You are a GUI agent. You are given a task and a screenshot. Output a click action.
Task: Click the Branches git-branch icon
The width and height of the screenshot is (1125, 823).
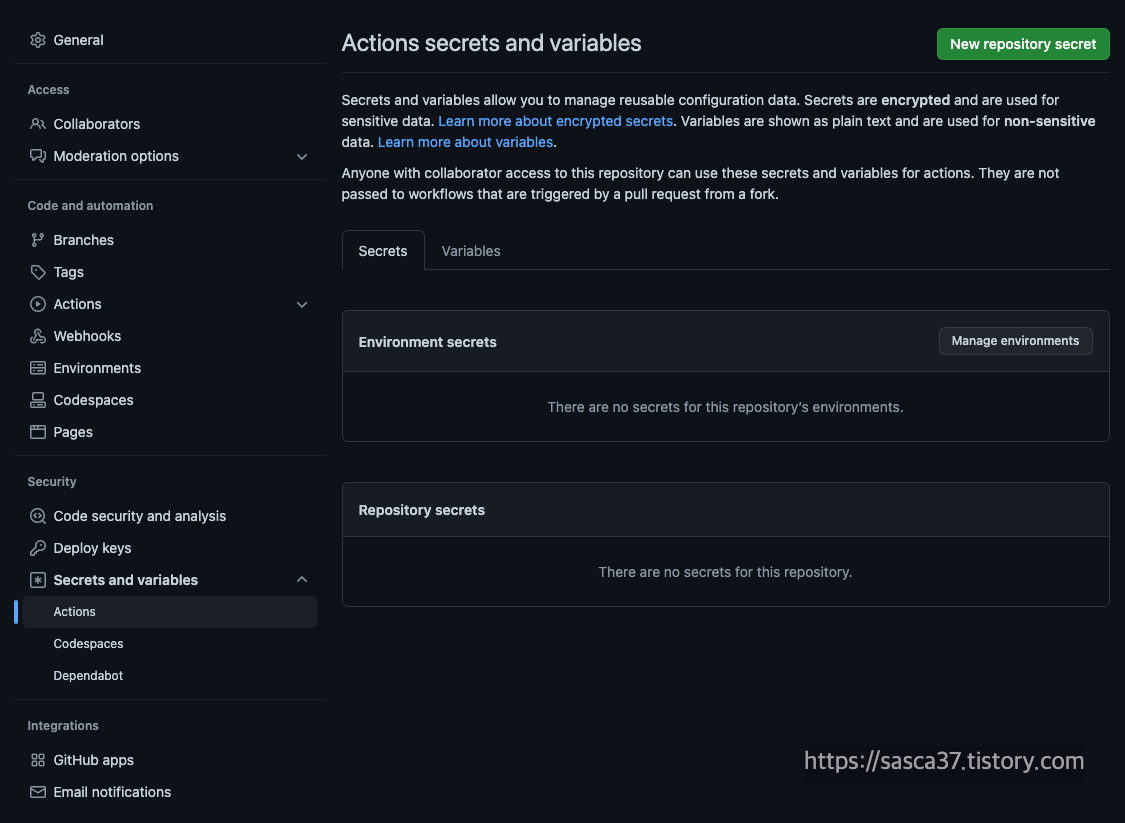click(x=38, y=240)
